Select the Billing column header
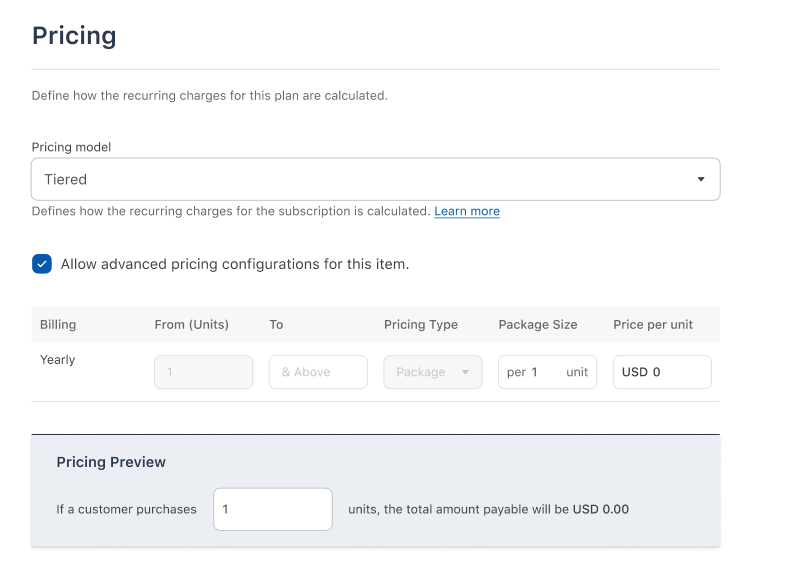 pos(57,324)
